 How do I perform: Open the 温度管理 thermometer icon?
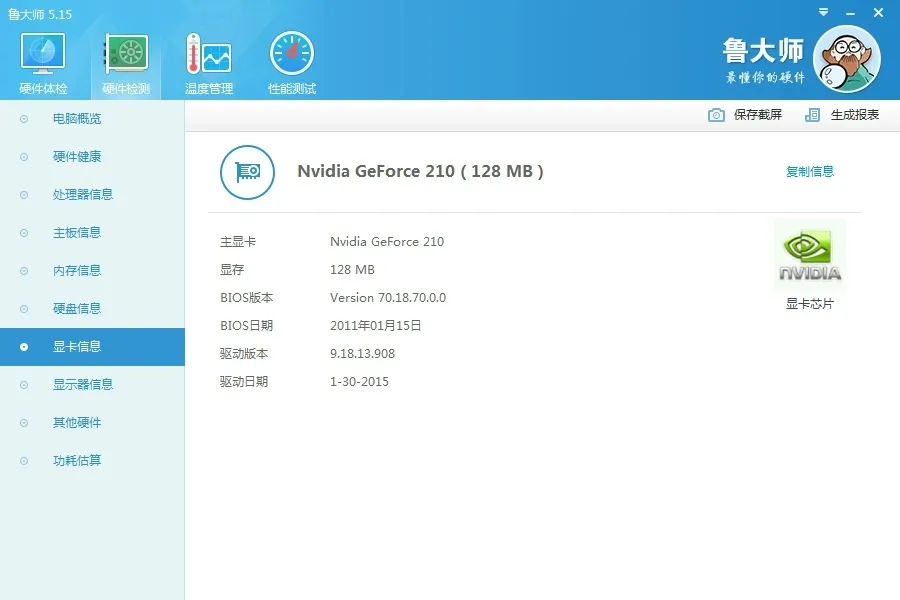208,53
